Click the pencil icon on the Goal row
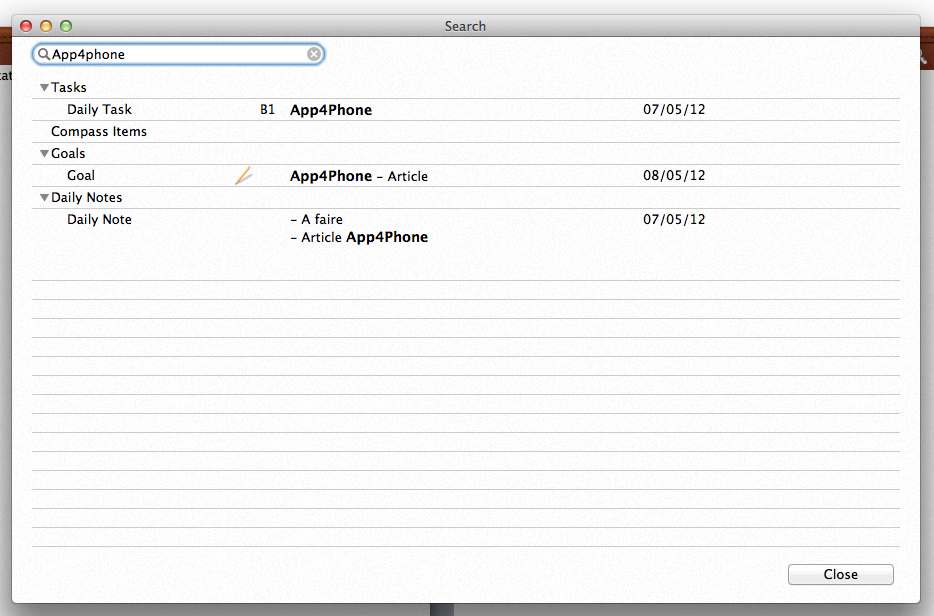The image size is (934, 616). (x=244, y=176)
